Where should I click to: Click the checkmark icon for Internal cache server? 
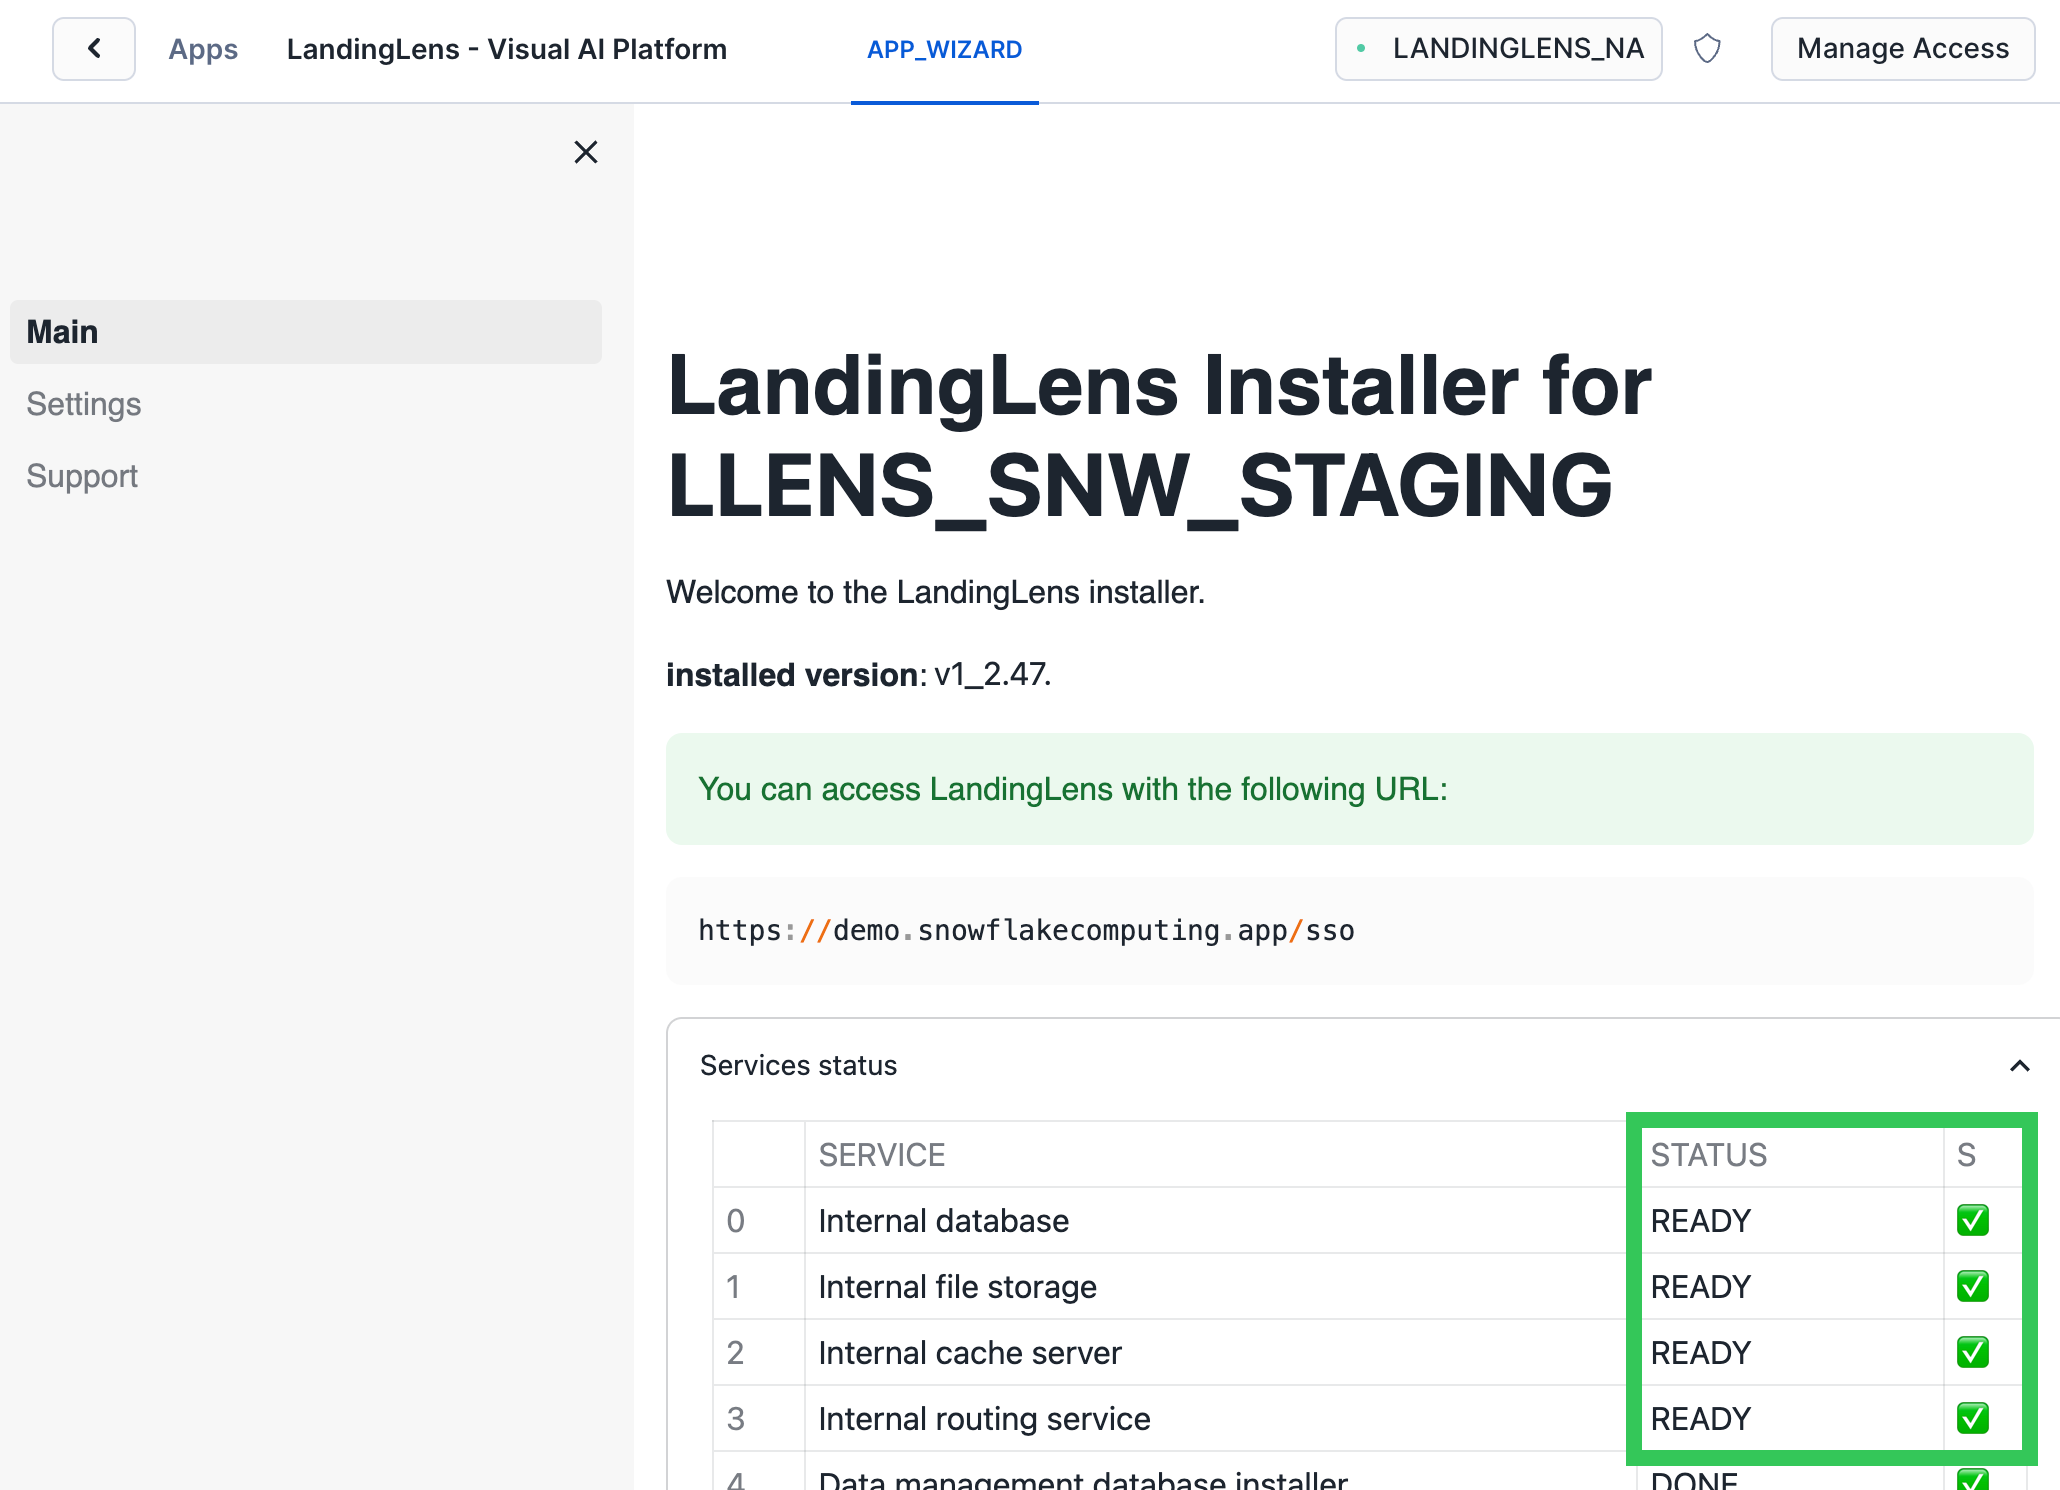coord(1971,1352)
